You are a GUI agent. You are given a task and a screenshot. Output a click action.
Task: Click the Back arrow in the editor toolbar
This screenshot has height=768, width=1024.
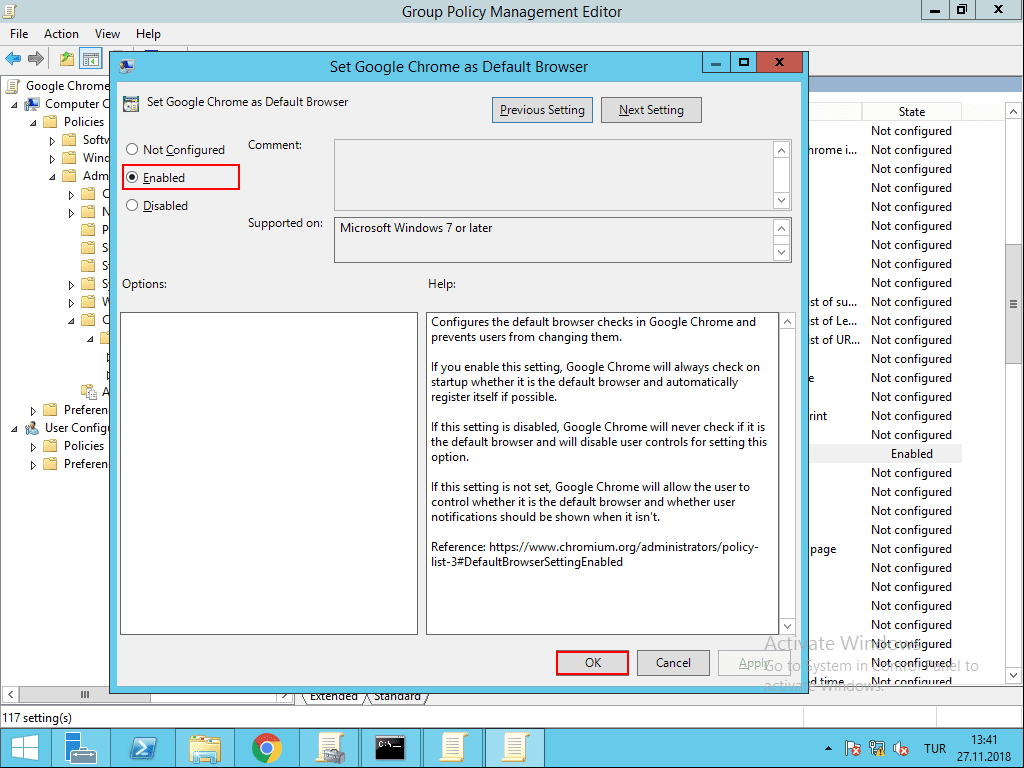click(13, 59)
